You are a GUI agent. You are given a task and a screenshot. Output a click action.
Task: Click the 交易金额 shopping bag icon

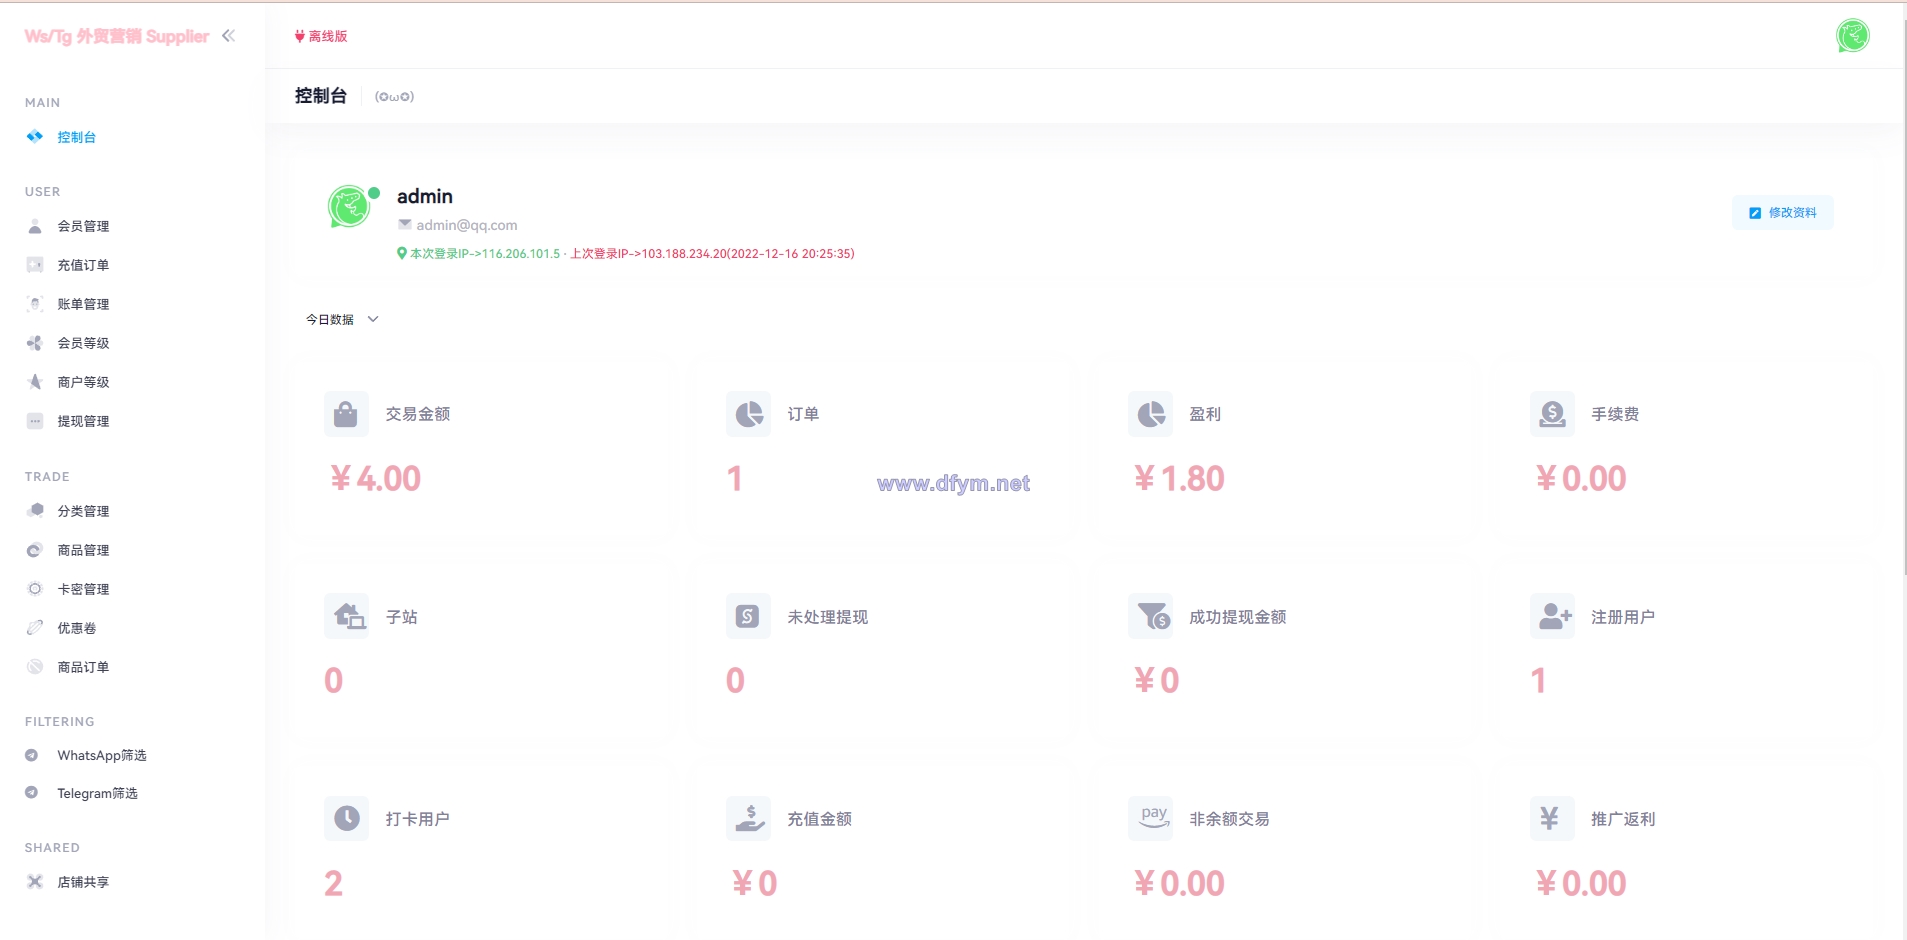[x=346, y=414]
